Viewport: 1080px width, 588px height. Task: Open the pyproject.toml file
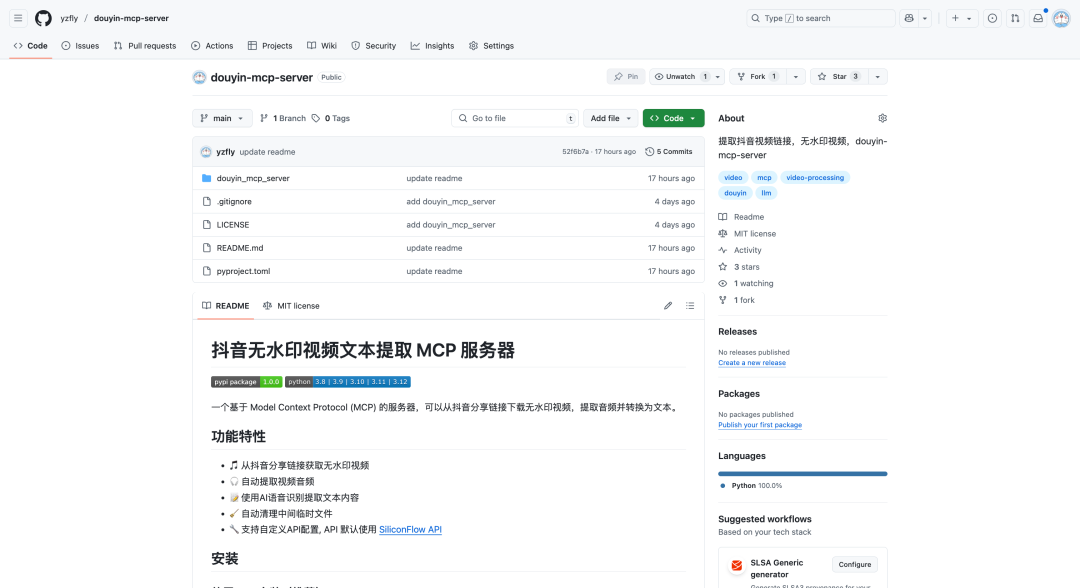point(243,271)
